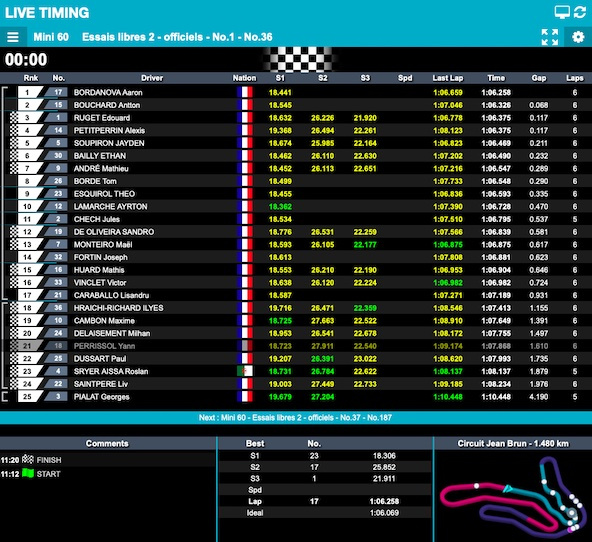The height and width of the screenshot is (542, 592).
Task: Click the checkered FINISH flag icon
Action: click(x=28, y=459)
